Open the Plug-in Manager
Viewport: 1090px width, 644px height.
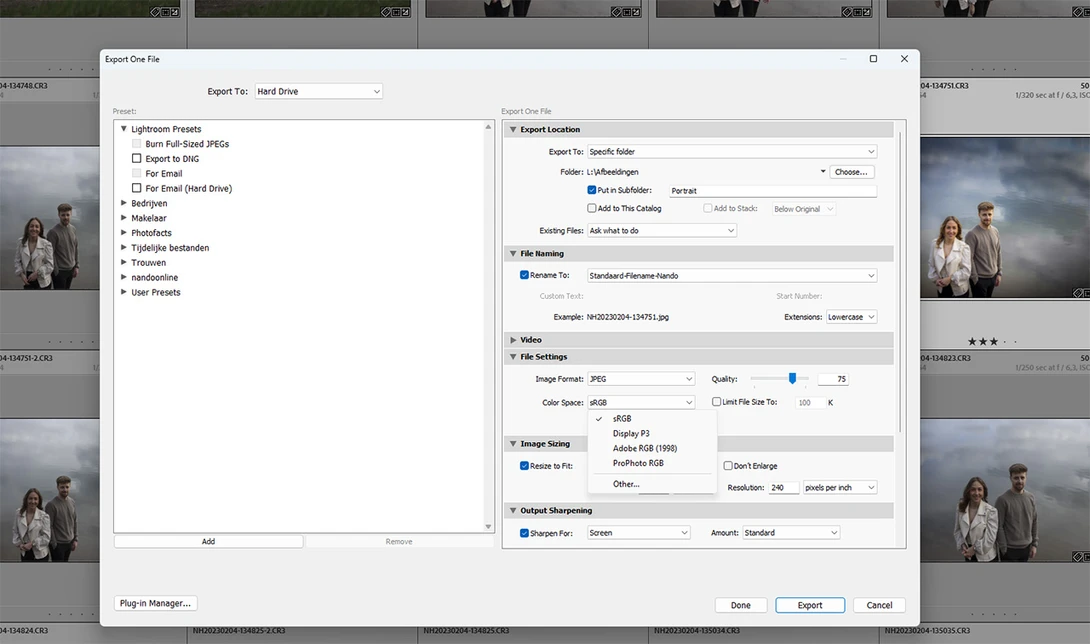(155, 603)
